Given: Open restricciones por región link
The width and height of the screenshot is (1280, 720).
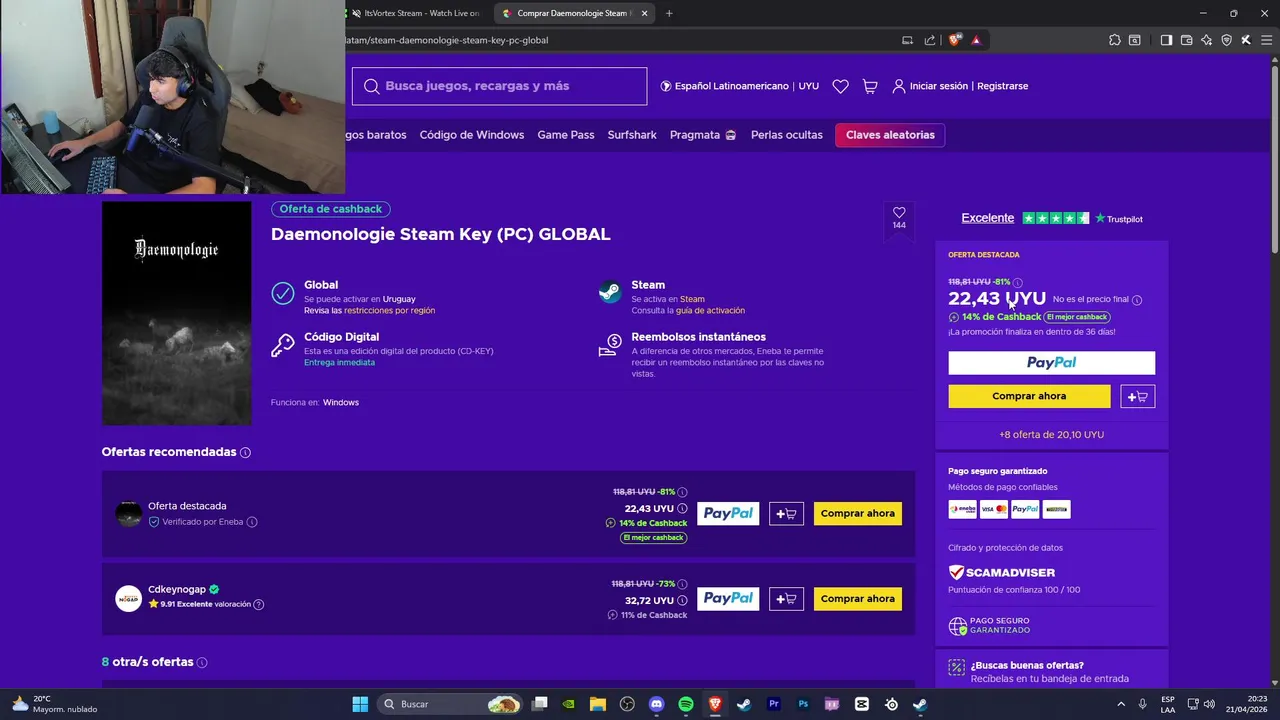Looking at the screenshot, I should [x=389, y=311].
